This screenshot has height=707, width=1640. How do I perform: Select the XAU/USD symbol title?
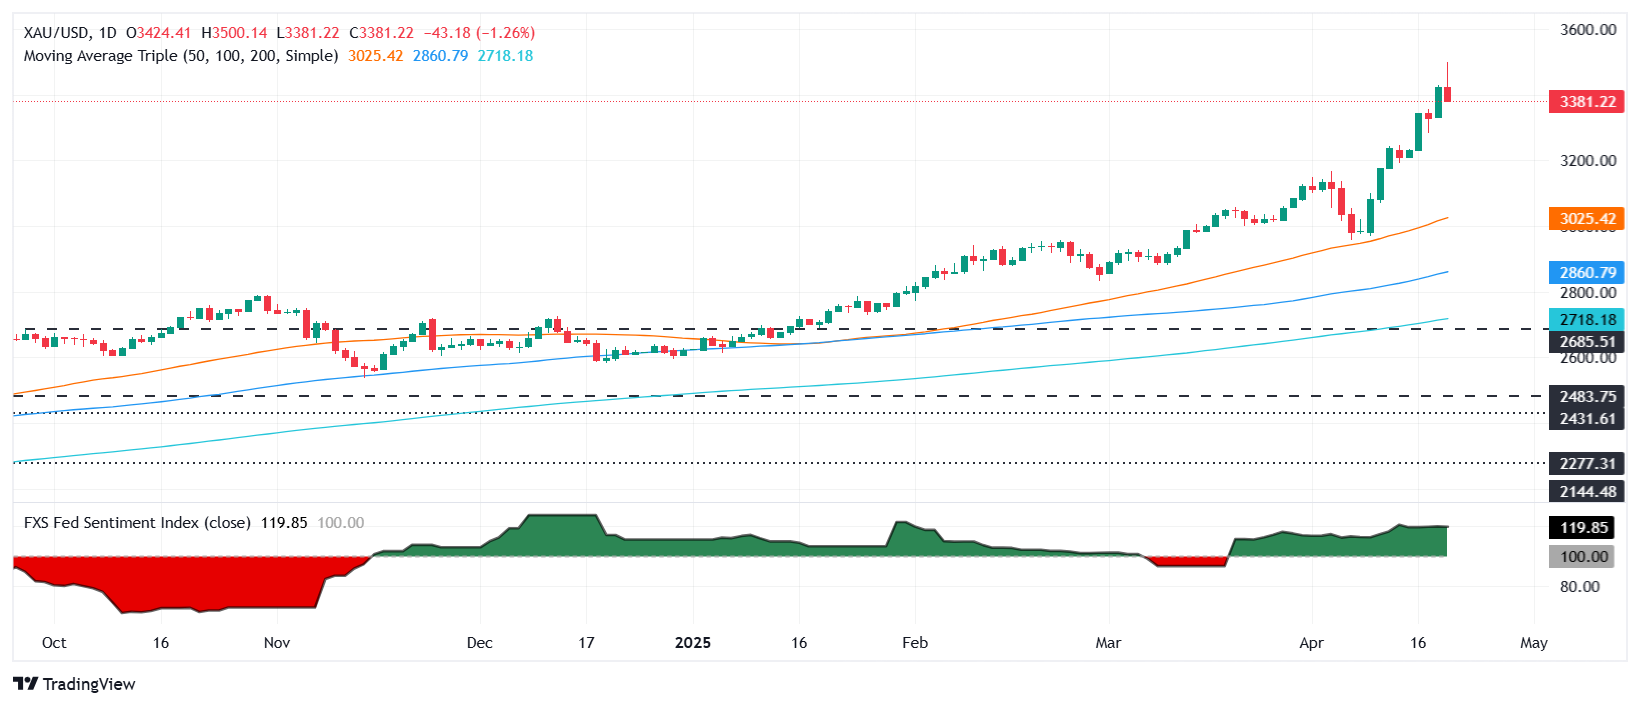click(56, 33)
